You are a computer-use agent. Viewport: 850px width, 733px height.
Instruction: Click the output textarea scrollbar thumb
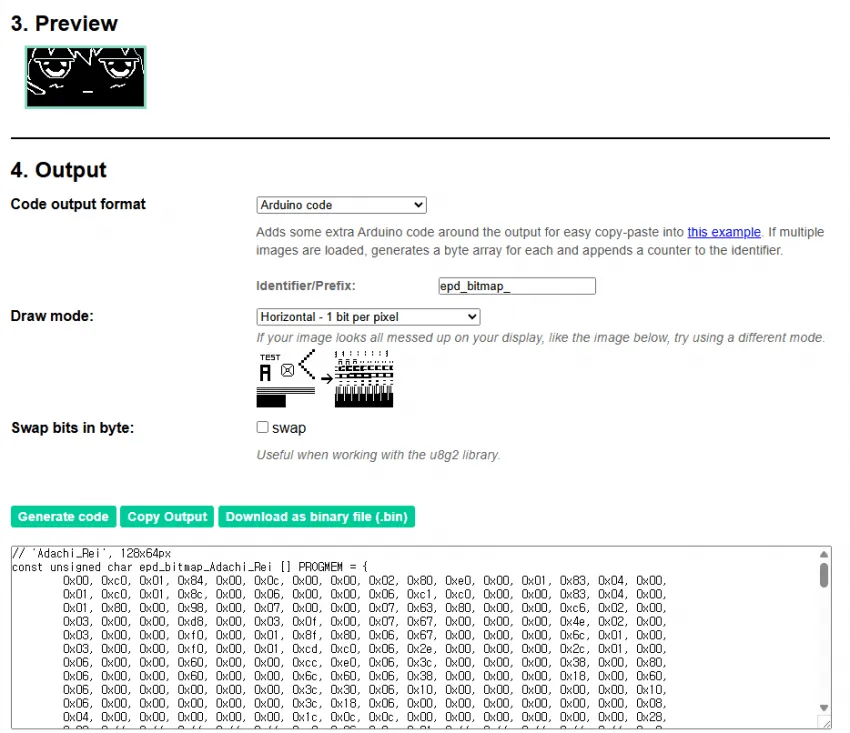coord(823,575)
